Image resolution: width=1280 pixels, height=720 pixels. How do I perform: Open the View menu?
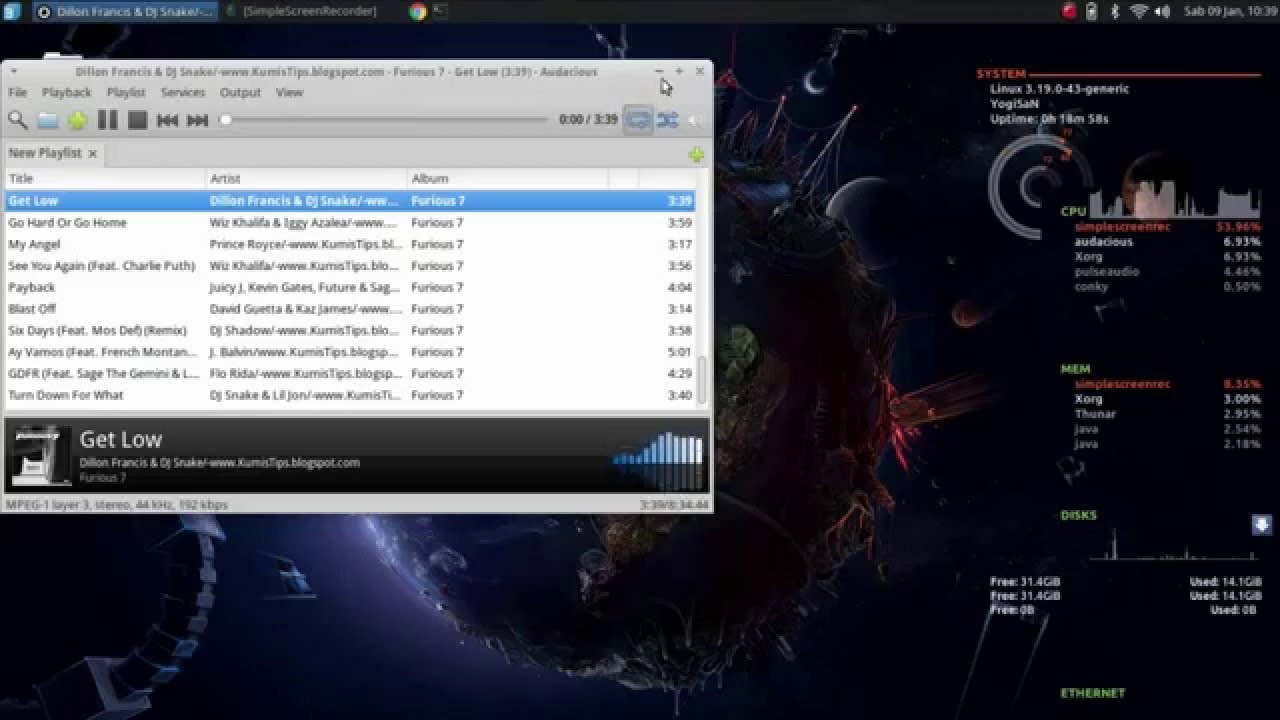tap(289, 92)
